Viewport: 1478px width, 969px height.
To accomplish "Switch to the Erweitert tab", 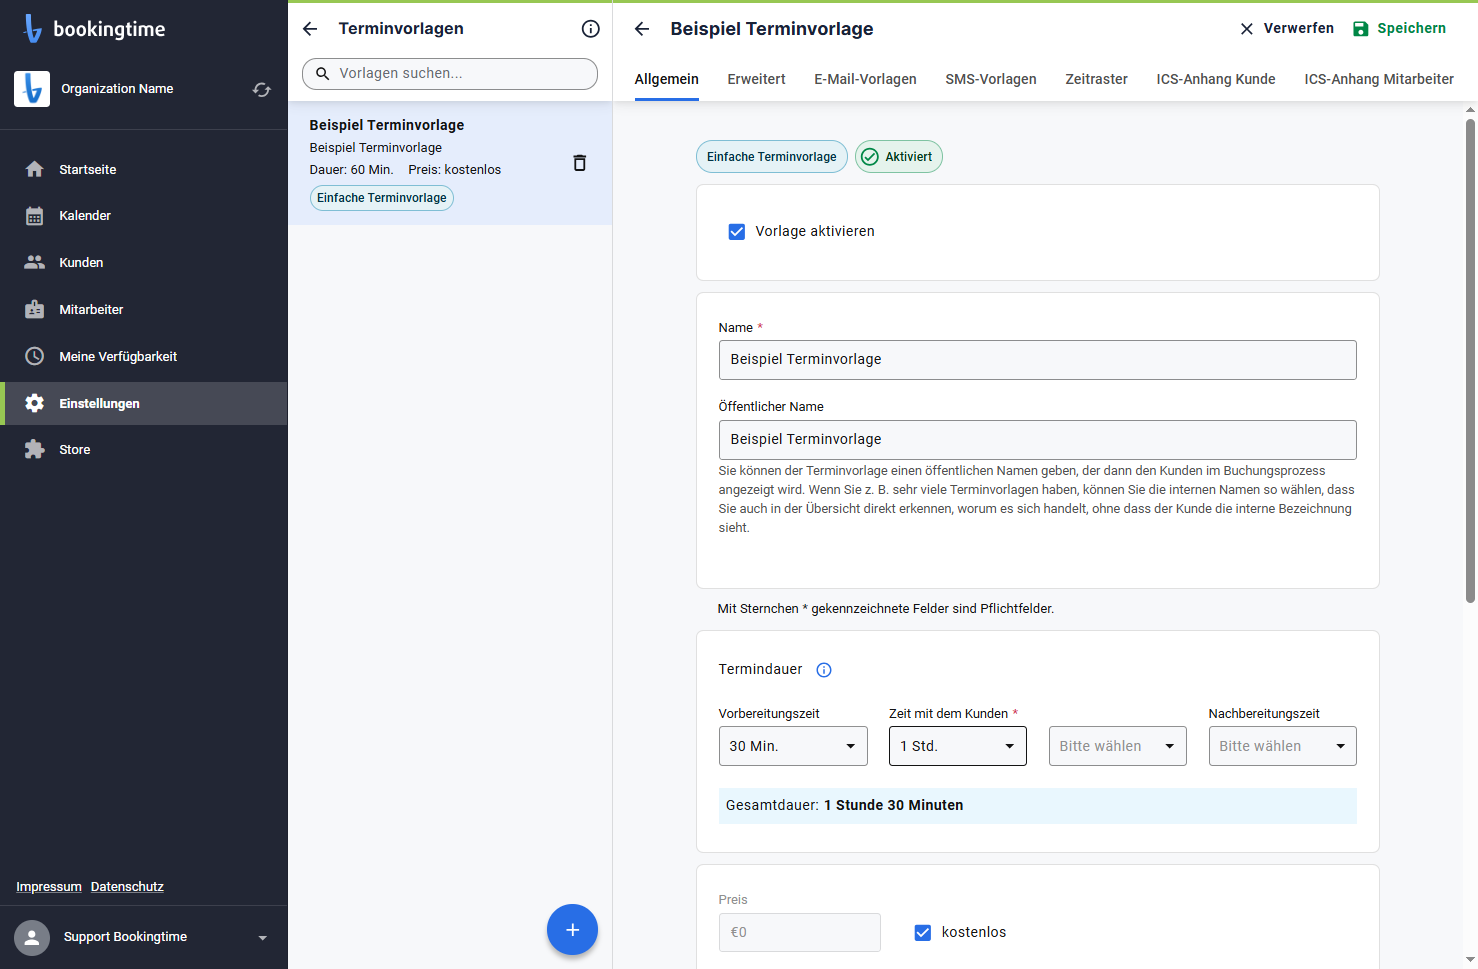I will coord(756,79).
